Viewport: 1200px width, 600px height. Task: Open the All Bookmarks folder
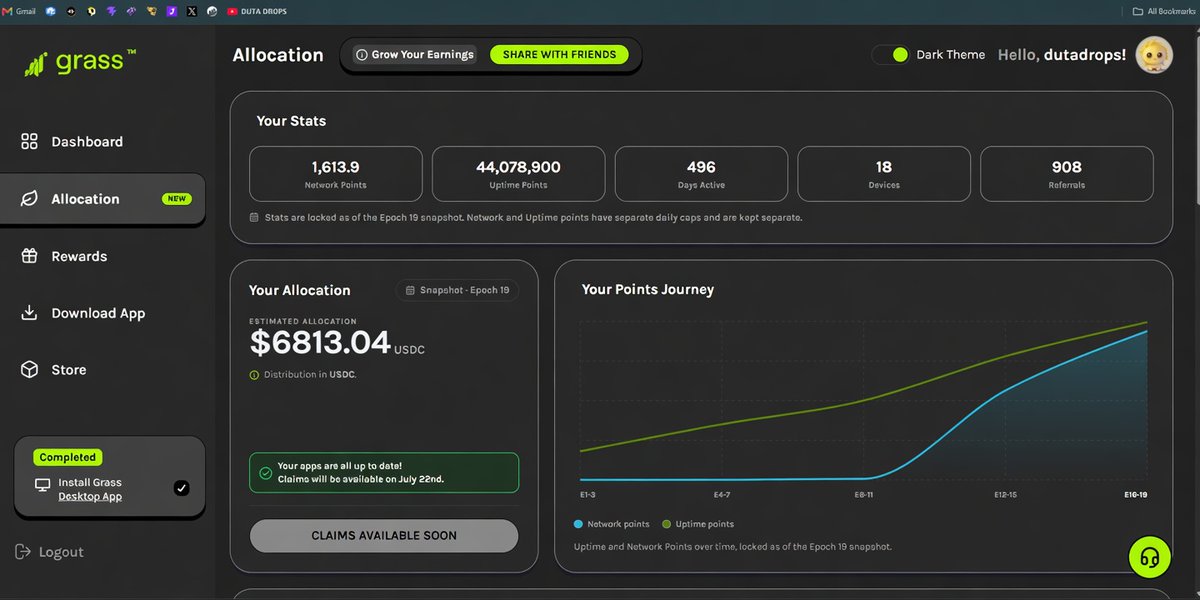pos(1163,11)
